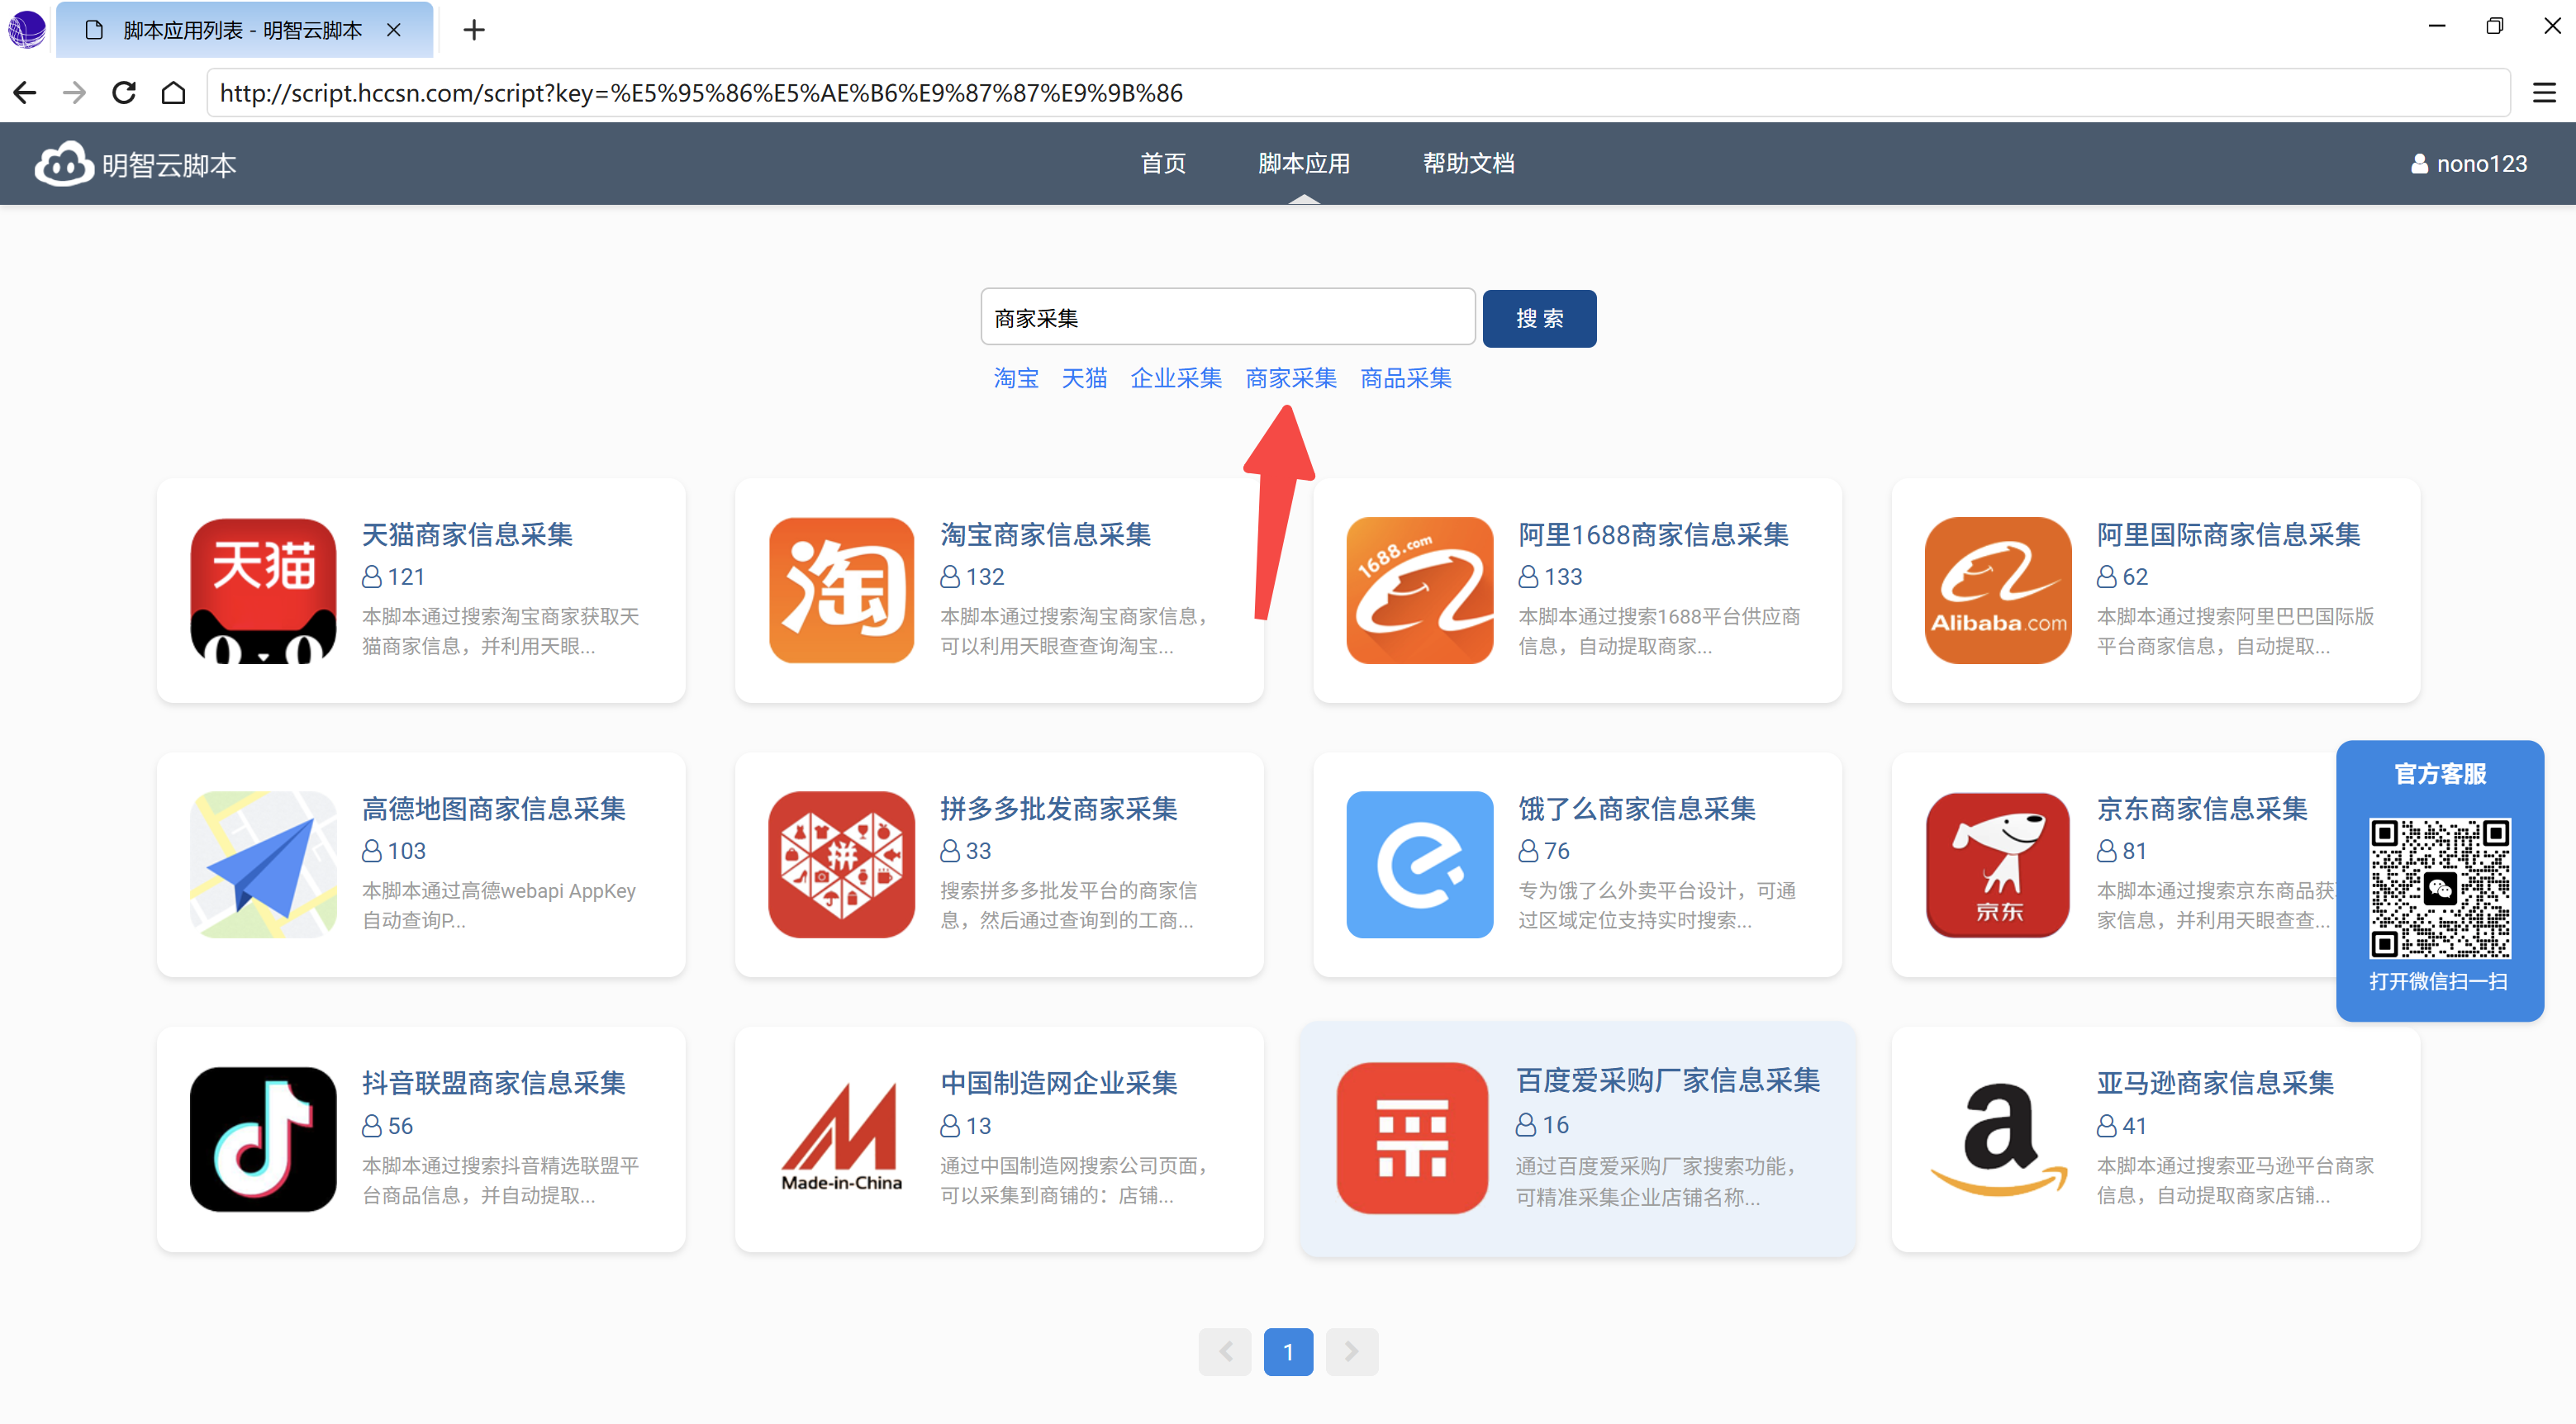Screen dimensions: 2576x1424
Task: Open 亚马逊商家信息采集 title
Action: [x=2215, y=1083]
